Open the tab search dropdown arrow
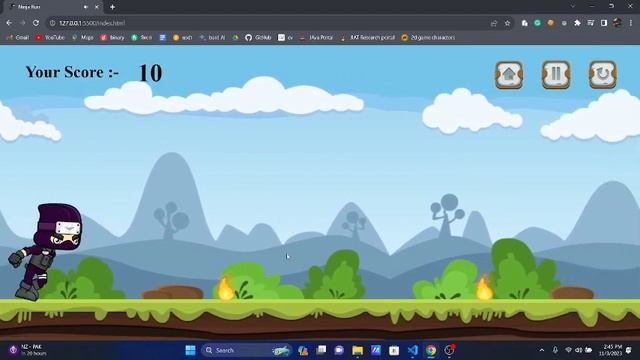640x360 pixels. (573, 7)
